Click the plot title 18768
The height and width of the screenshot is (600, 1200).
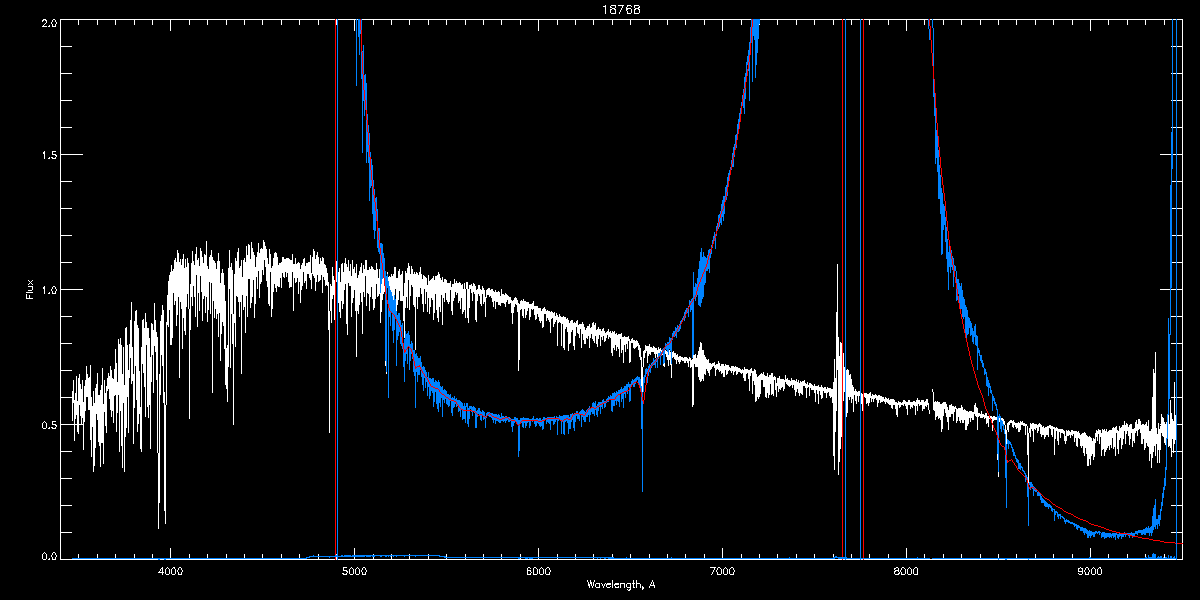tap(621, 8)
